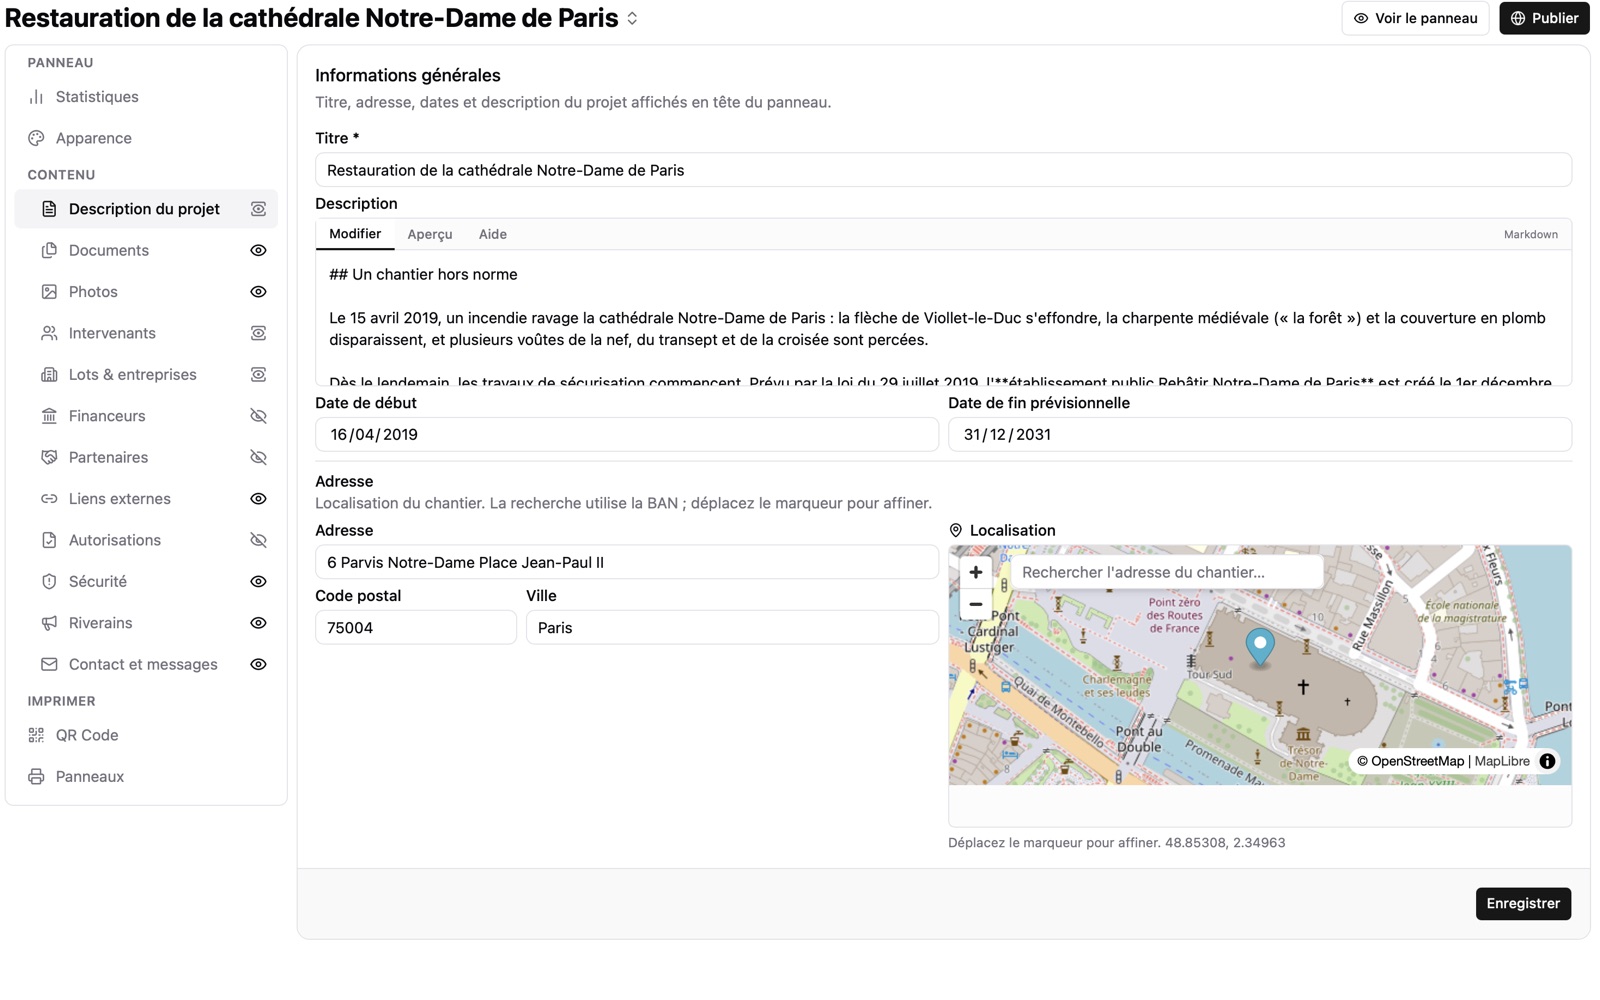Viewport: 1600px width, 1000px height.
Task: Click Voir le panneau button
Action: 1415,18
